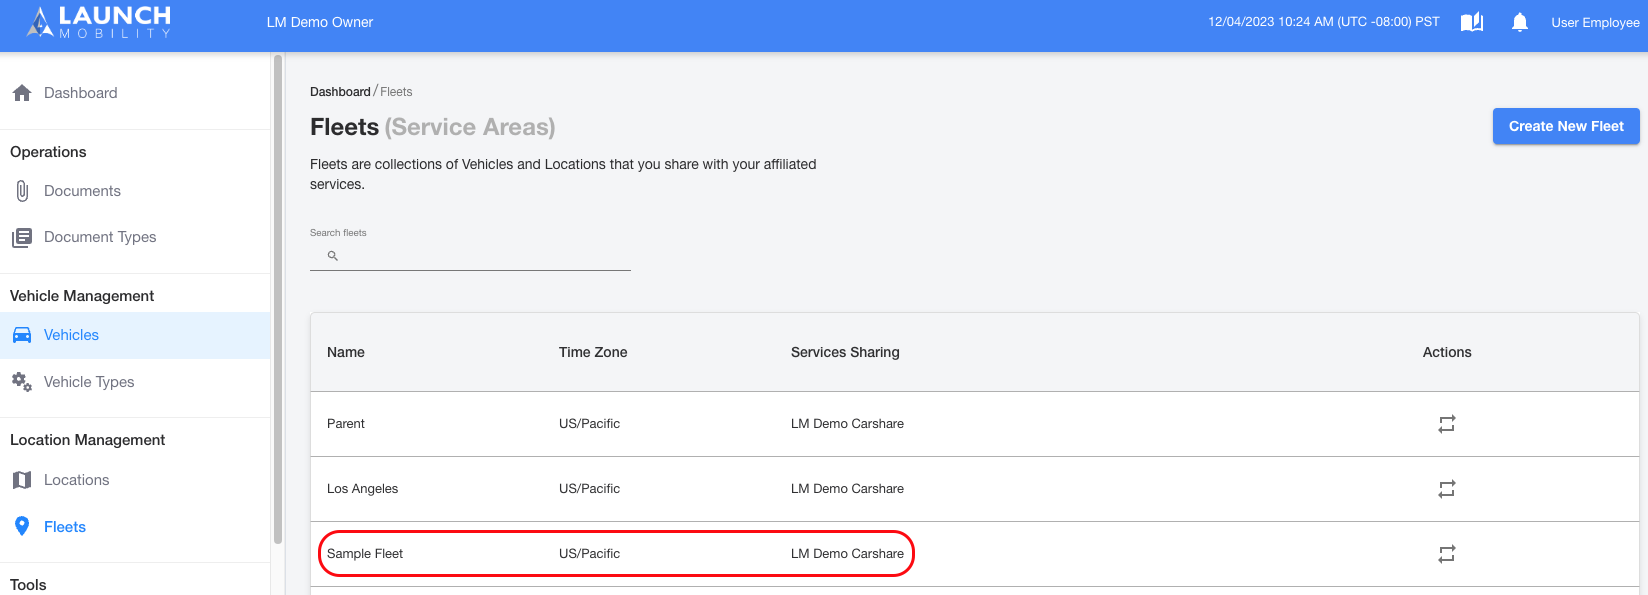The width and height of the screenshot is (1648, 595).
Task: Follow the Dashboard breadcrumb link
Action: pyautogui.click(x=340, y=92)
